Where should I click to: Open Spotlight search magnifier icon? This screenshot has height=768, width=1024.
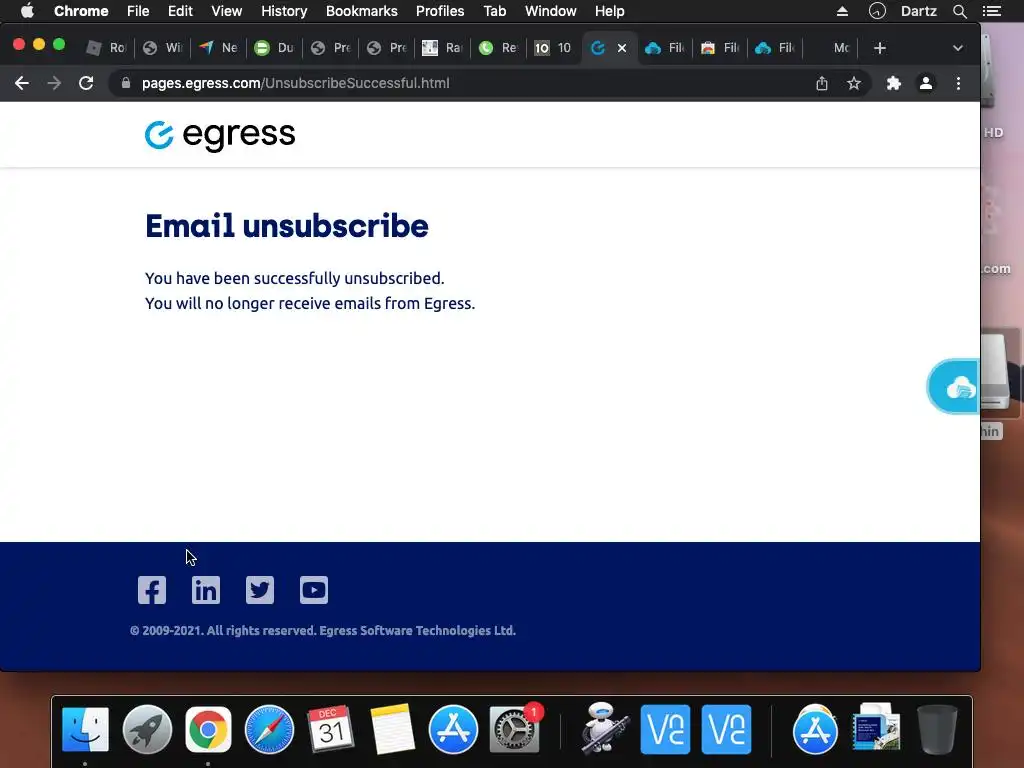point(959,11)
